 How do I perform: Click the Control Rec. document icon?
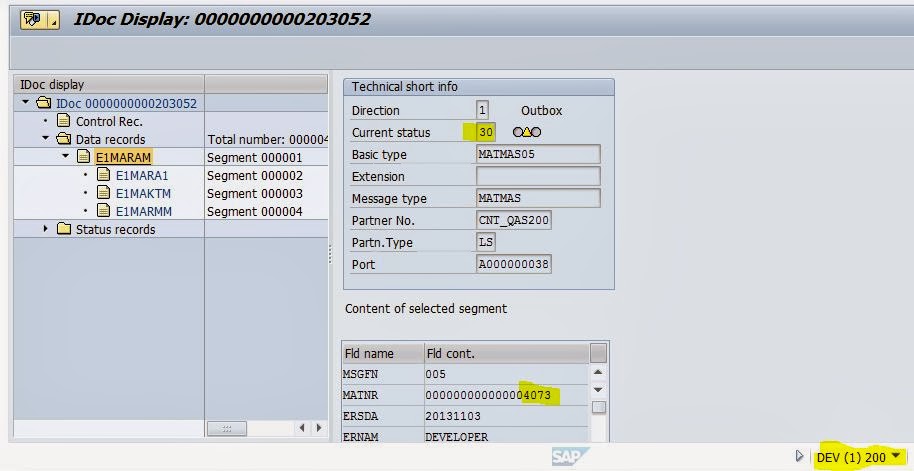click(64, 121)
